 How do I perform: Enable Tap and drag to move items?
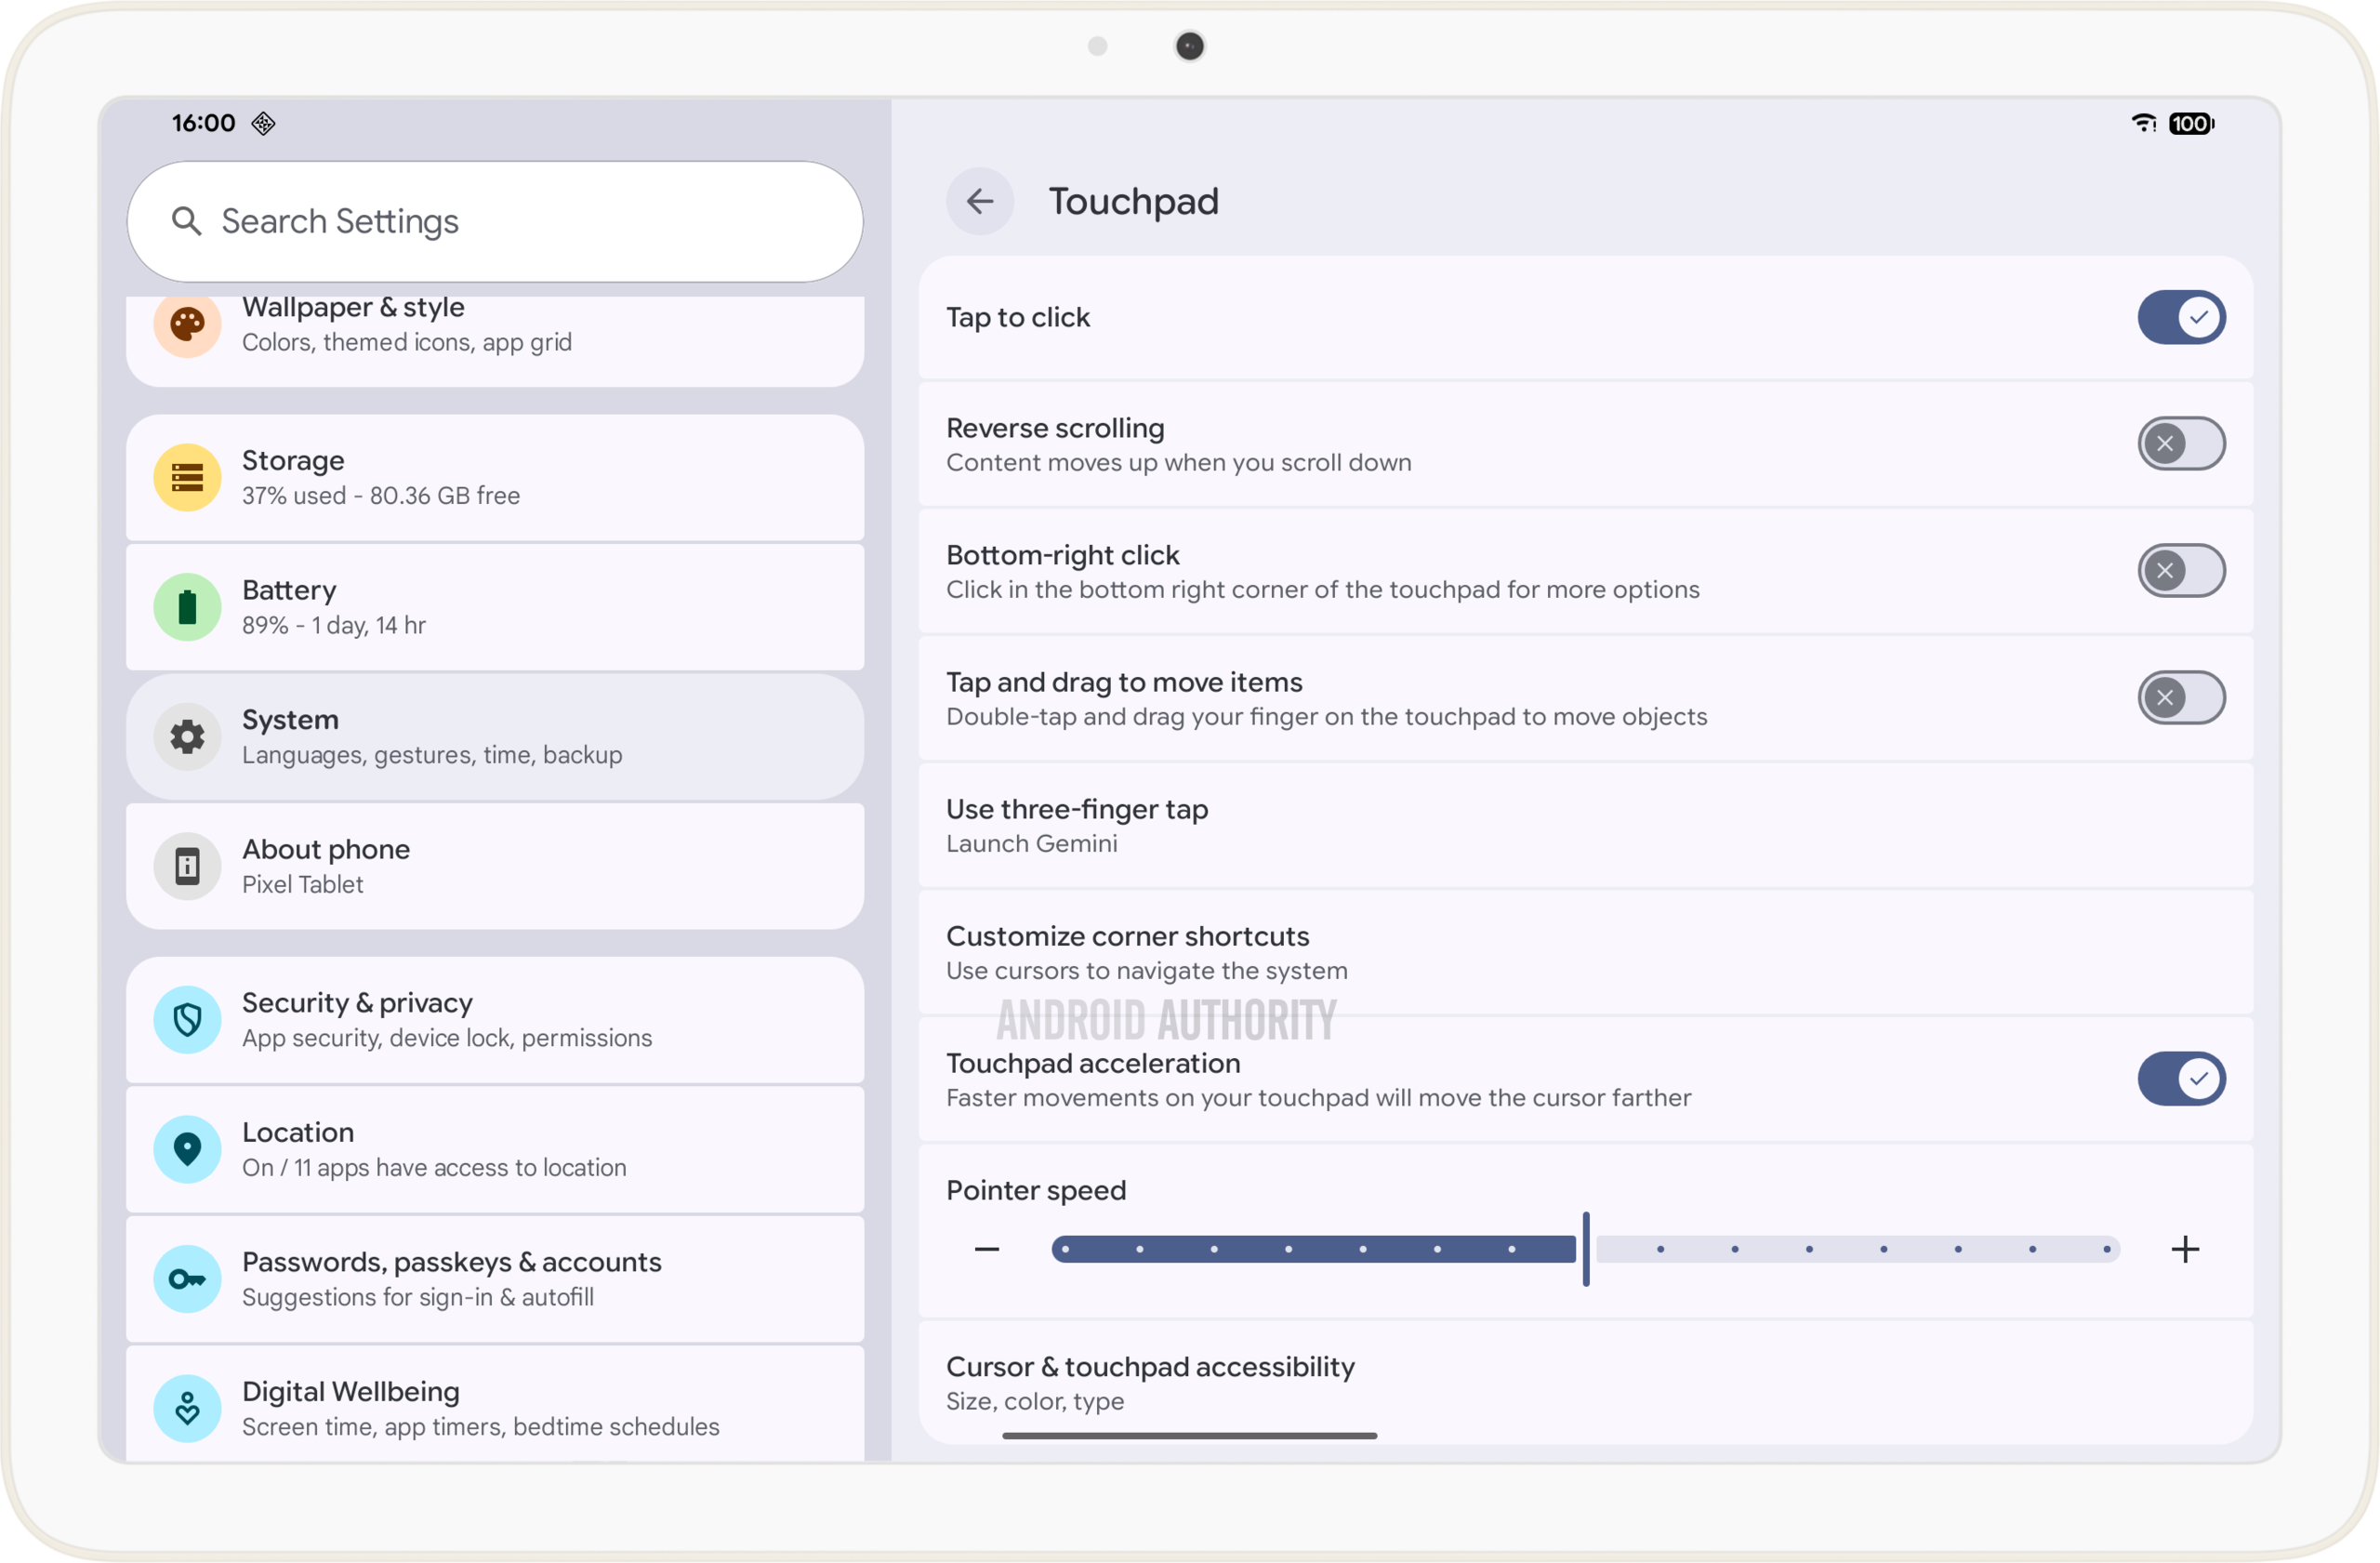tap(2181, 698)
